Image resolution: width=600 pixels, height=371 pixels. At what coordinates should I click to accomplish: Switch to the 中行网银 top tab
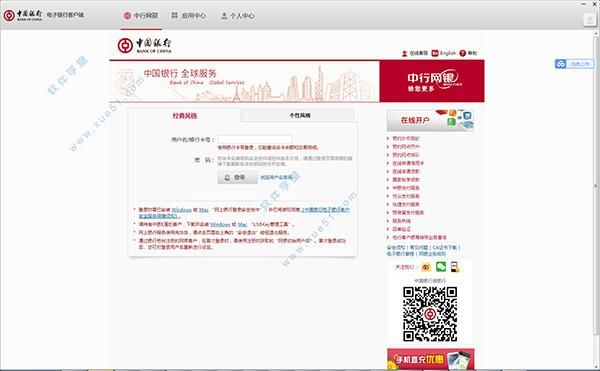141,16
